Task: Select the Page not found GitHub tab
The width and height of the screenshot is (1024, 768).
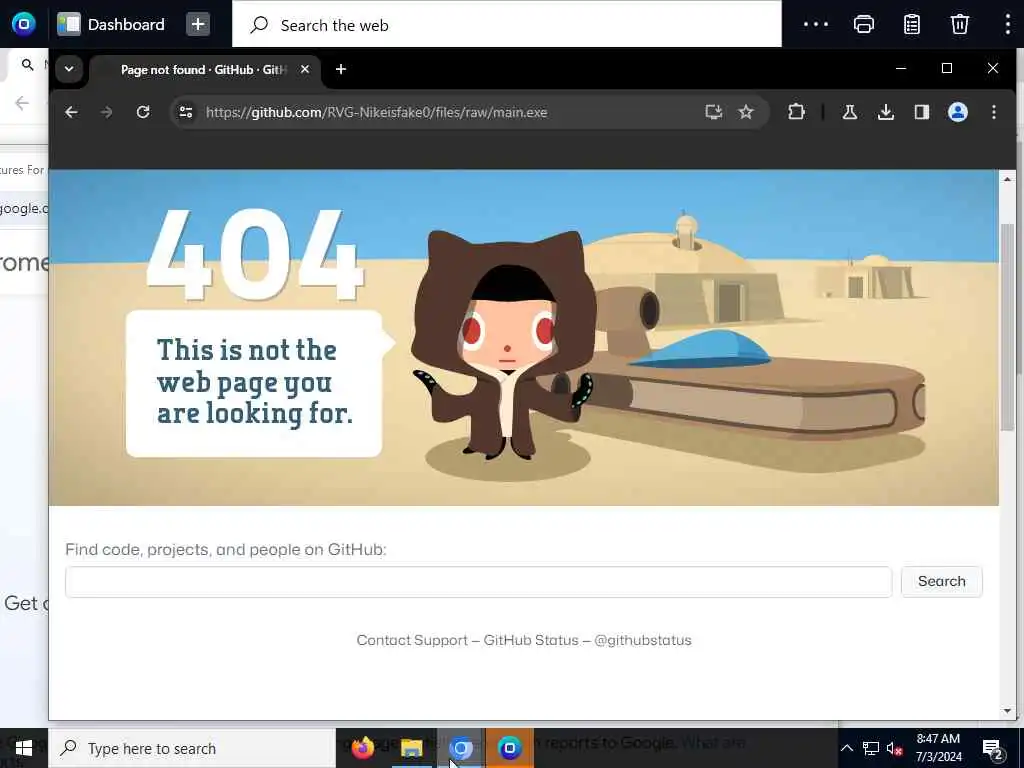Action: point(204,69)
